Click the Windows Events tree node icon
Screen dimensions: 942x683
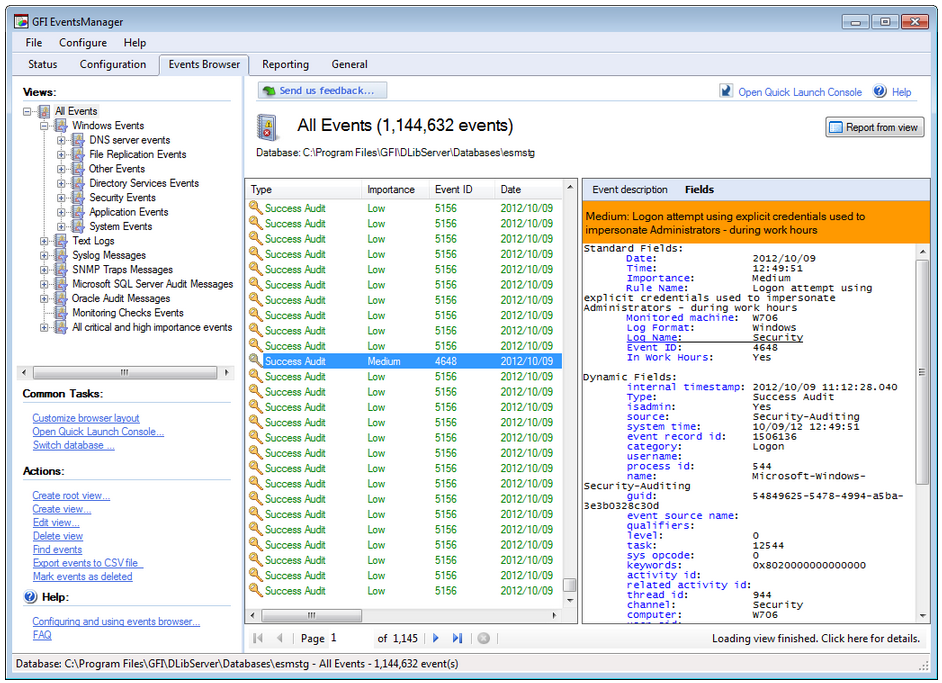coord(61,126)
